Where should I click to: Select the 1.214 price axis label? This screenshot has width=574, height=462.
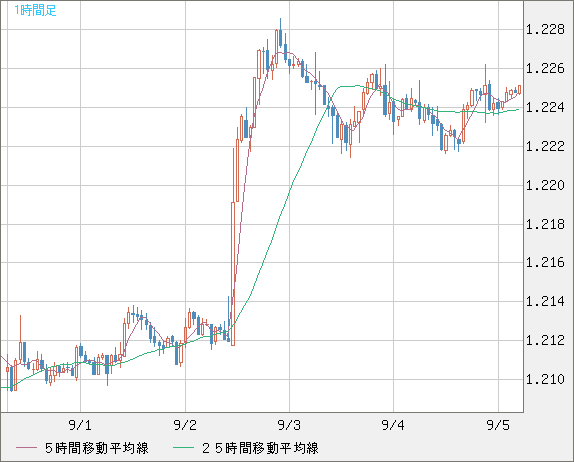point(545,301)
